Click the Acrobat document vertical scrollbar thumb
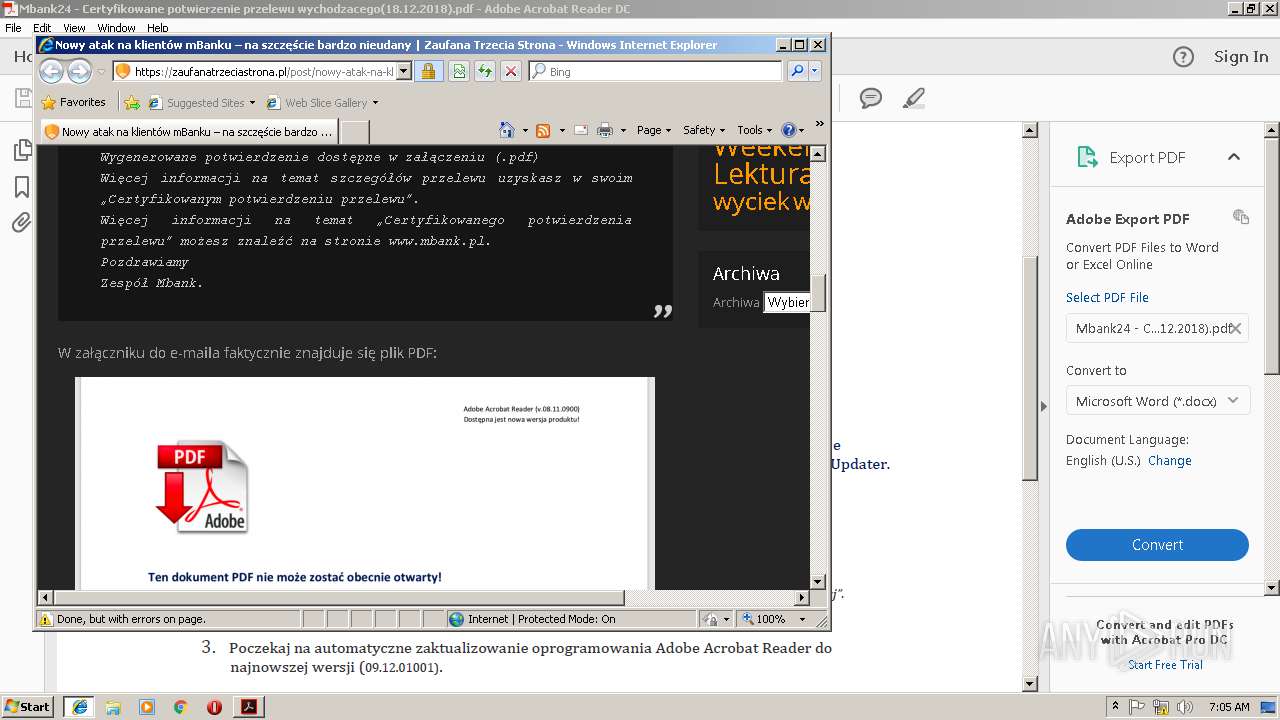The width and height of the screenshot is (1280, 720). coord(1030,368)
